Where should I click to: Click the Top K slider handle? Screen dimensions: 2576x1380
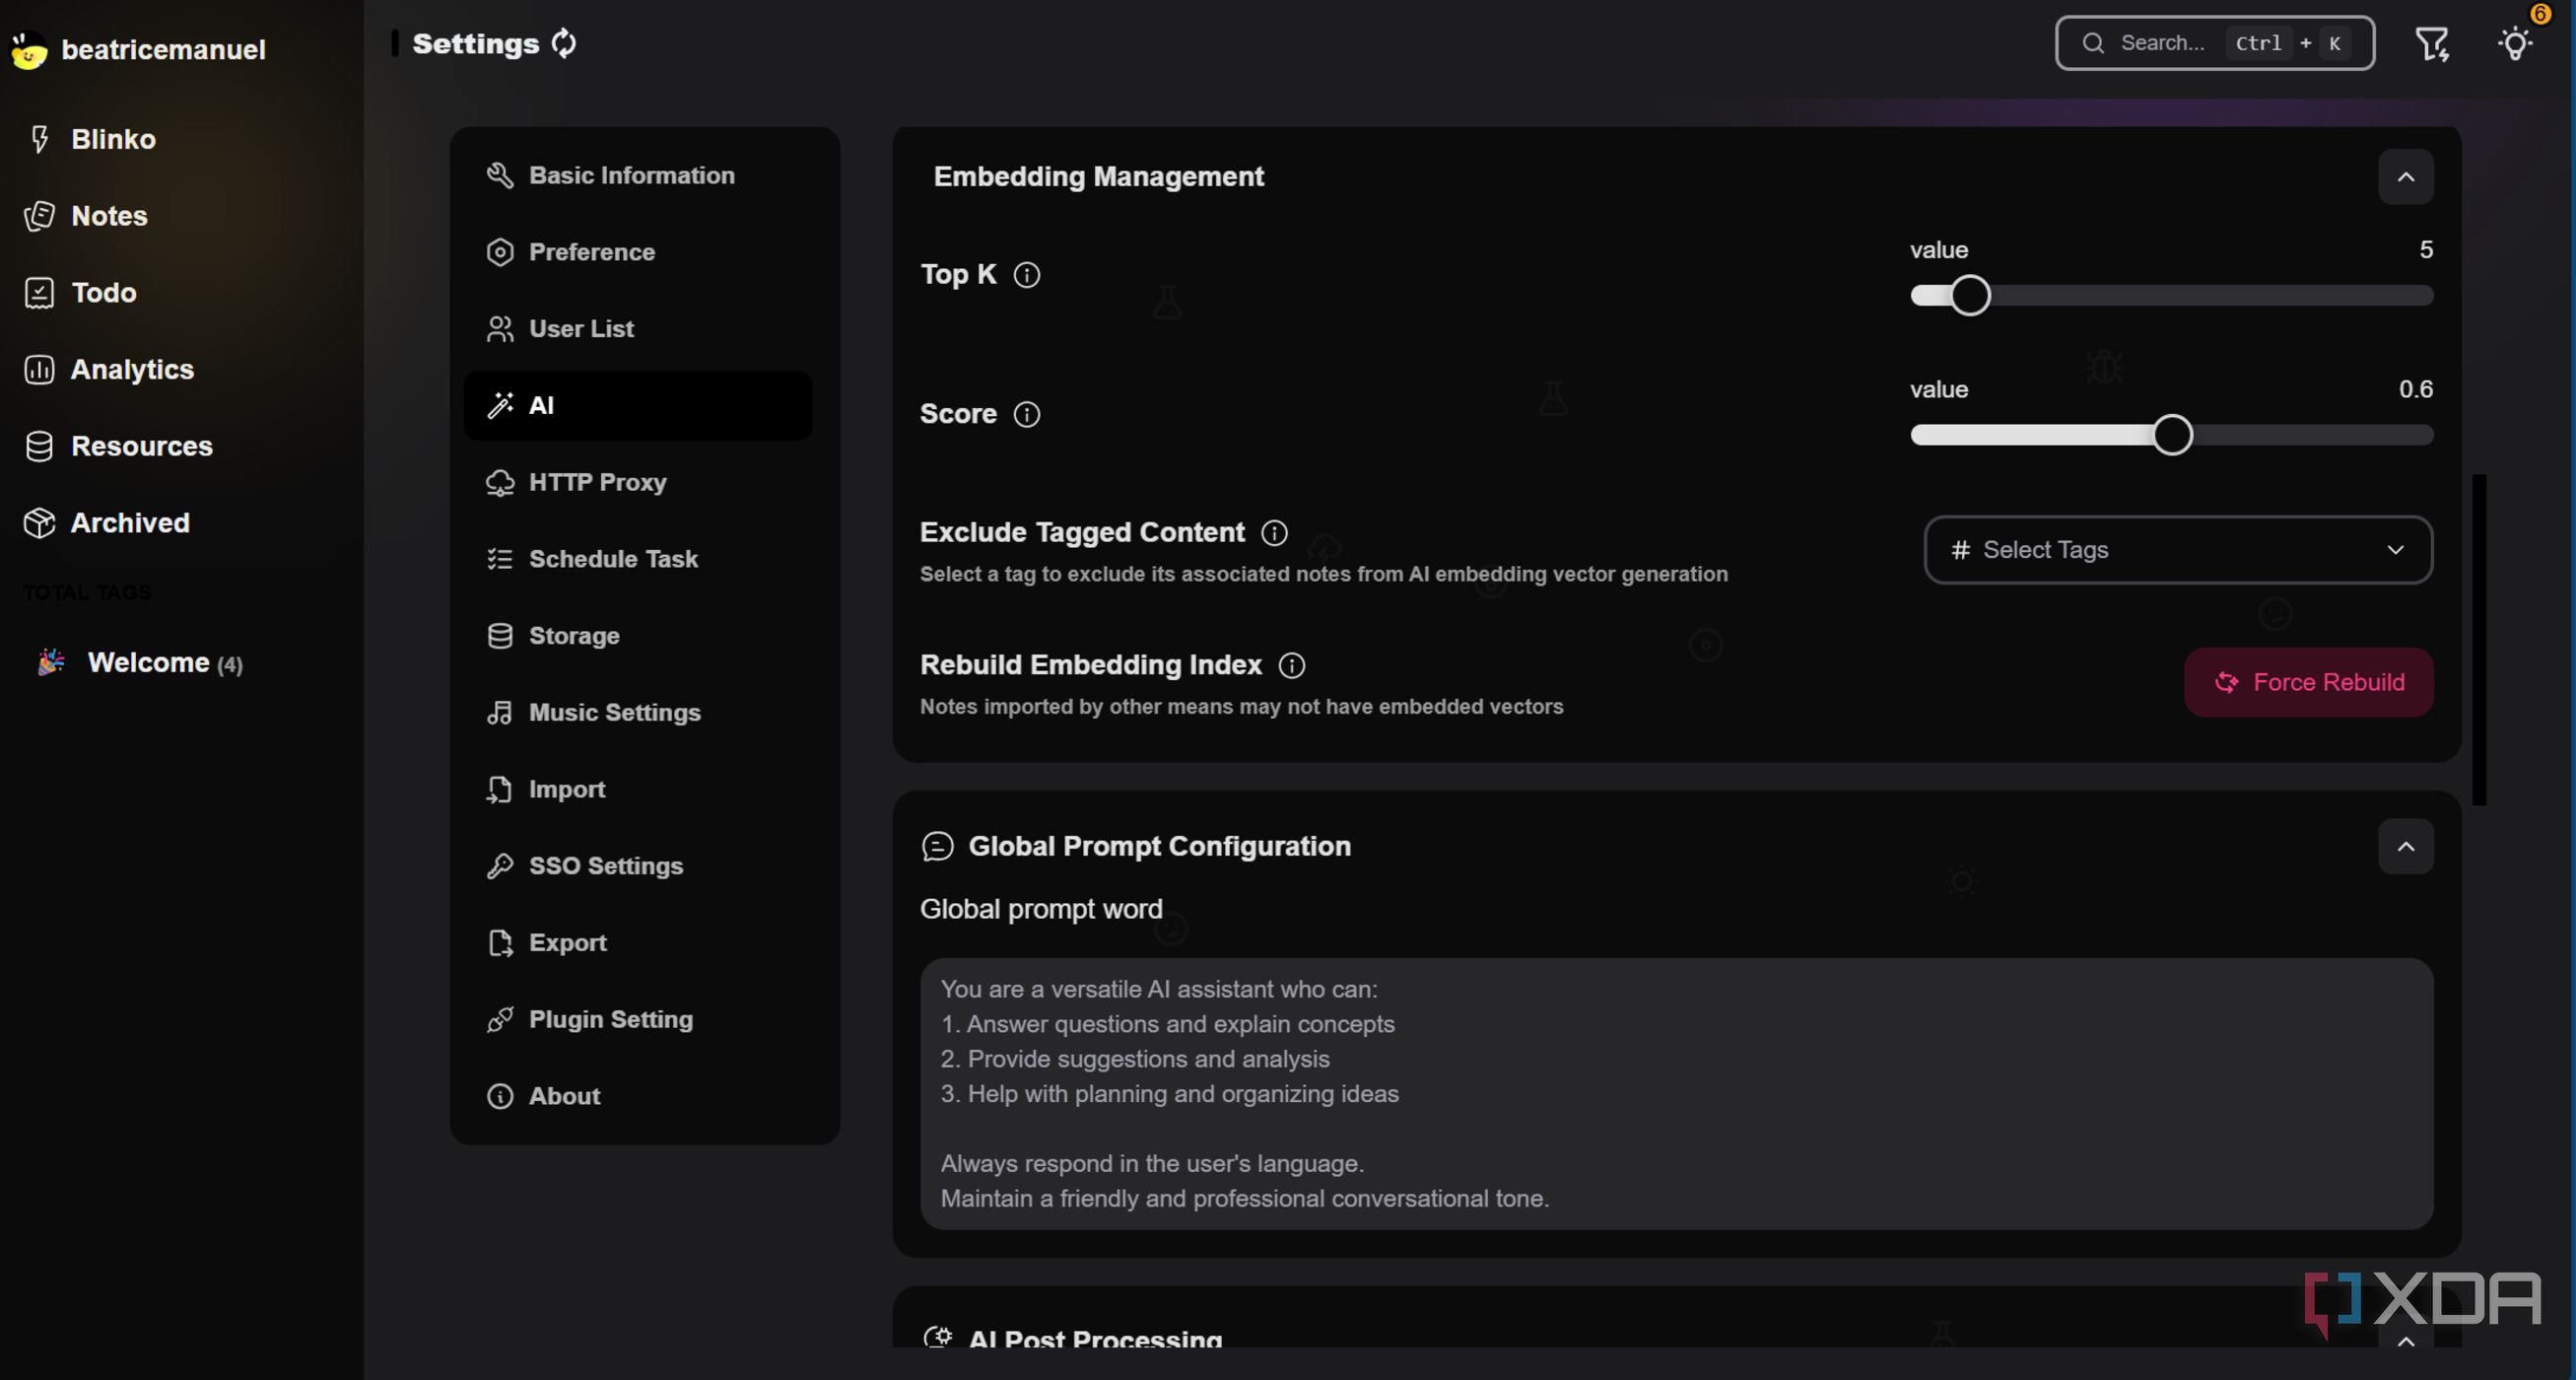click(1970, 296)
